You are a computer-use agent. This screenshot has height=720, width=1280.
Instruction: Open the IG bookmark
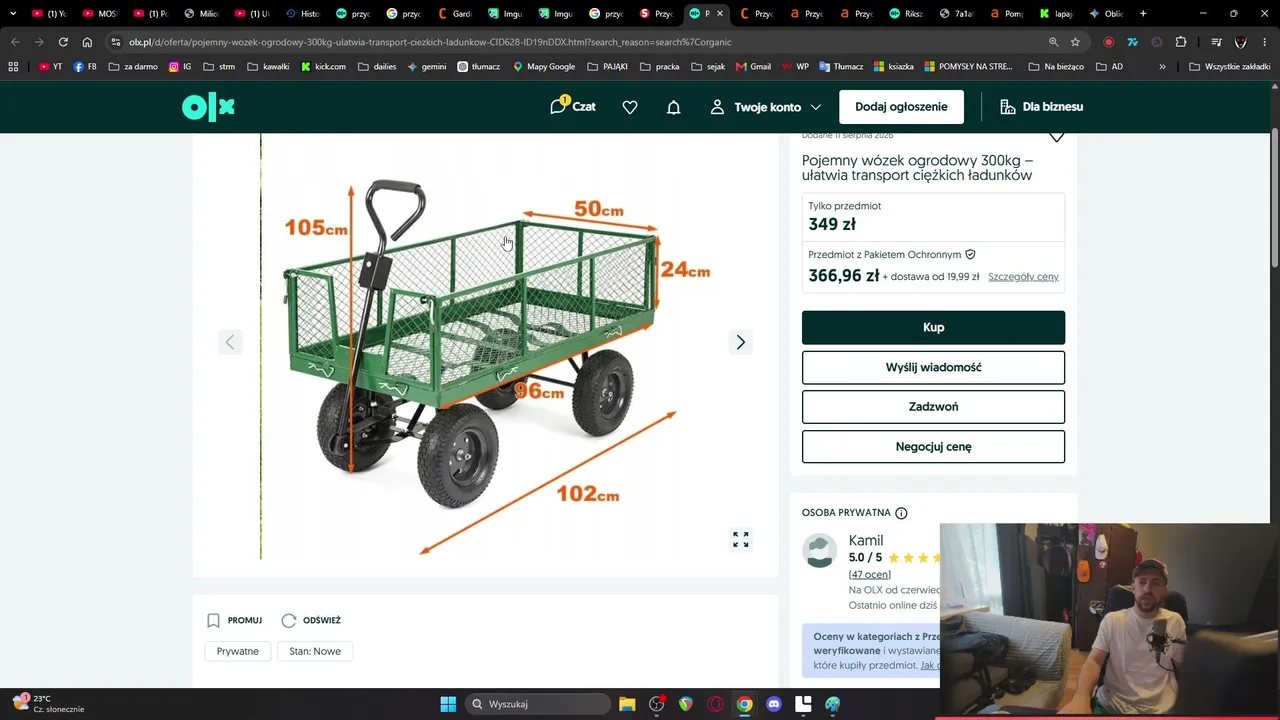(x=180, y=67)
